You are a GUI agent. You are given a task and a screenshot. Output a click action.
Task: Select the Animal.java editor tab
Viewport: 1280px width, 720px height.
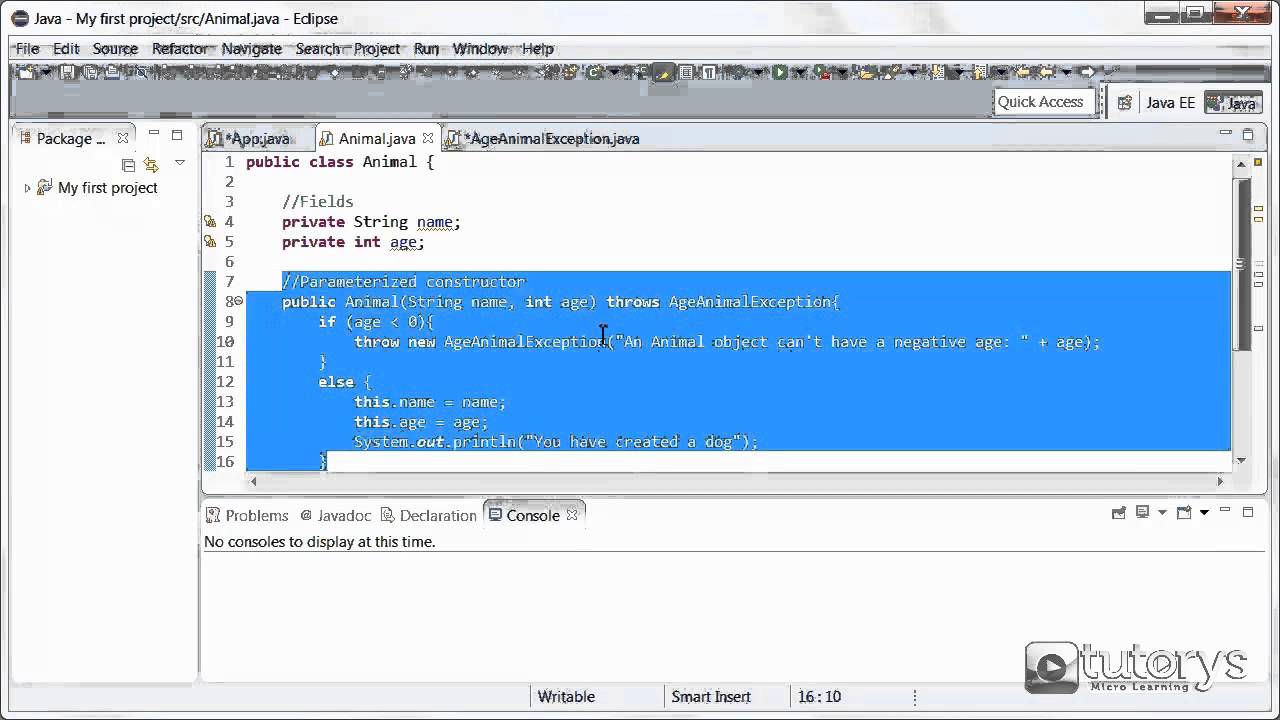(376, 139)
